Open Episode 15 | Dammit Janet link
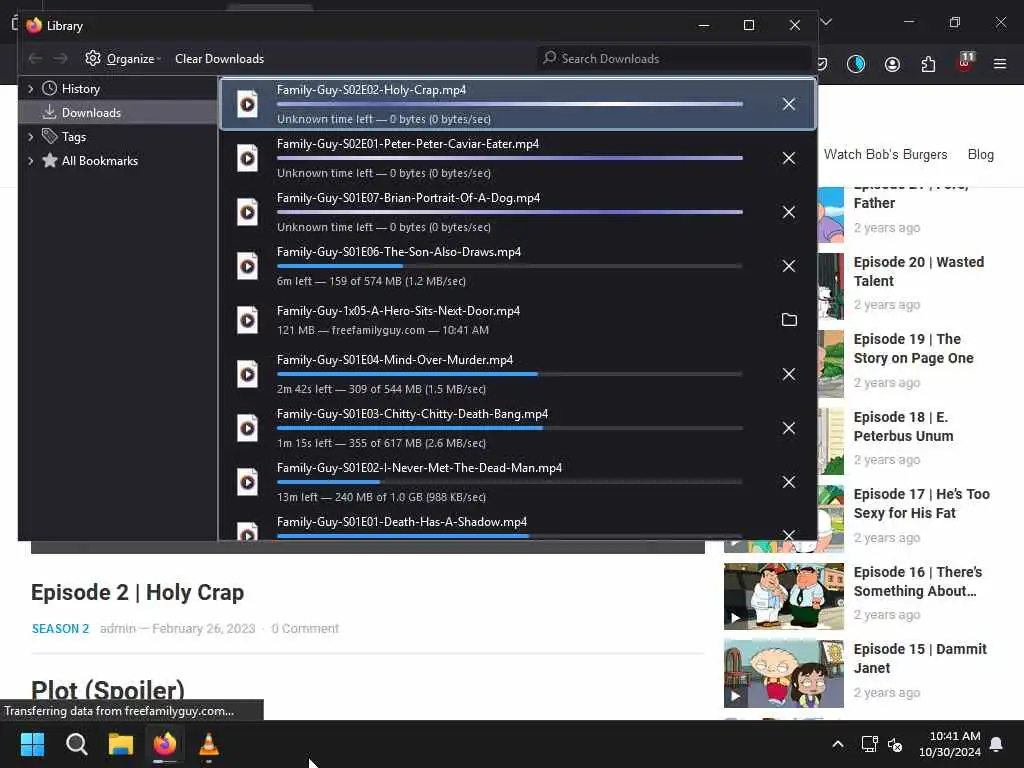 point(920,658)
